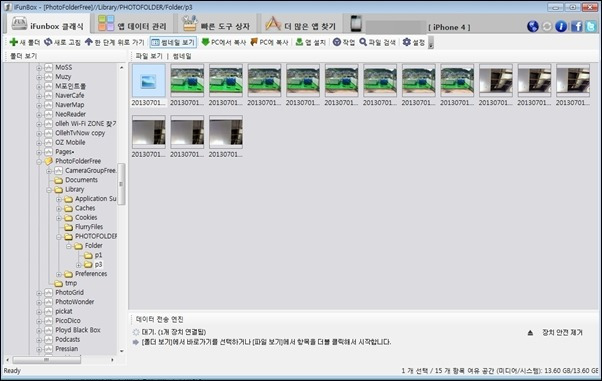This screenshot has height=381, width=602.
Task: Click tree scroll up arrow
Action: (x=121, y=68)
